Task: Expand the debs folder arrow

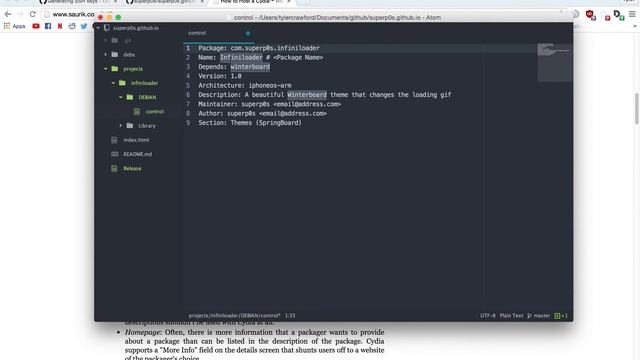Action: pos(106,54)
